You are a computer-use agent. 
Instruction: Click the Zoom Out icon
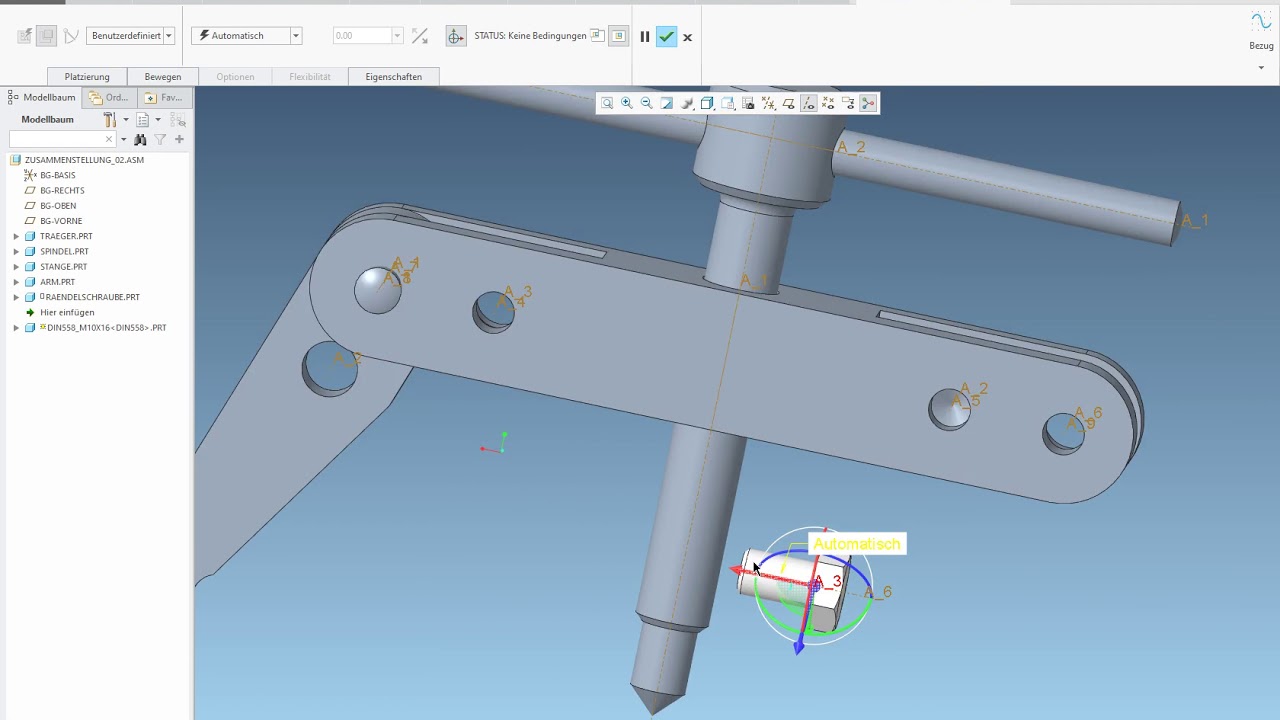[647, 103]
